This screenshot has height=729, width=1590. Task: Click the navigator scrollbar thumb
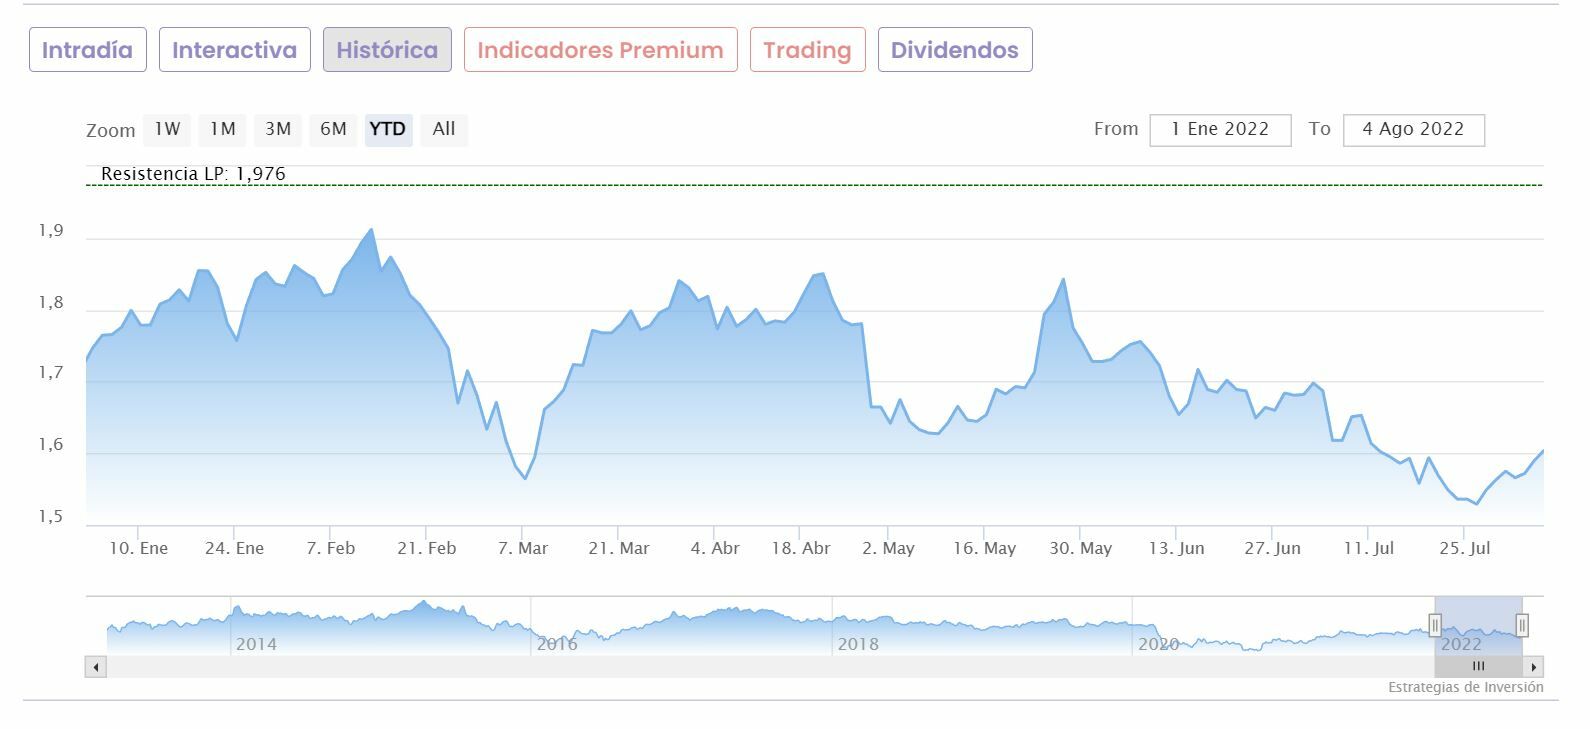pyautogui.click(x=1478, y=666)
